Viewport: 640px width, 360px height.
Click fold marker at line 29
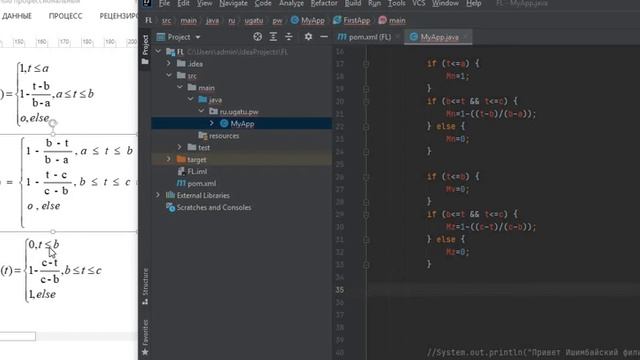(x=366, y=214)
